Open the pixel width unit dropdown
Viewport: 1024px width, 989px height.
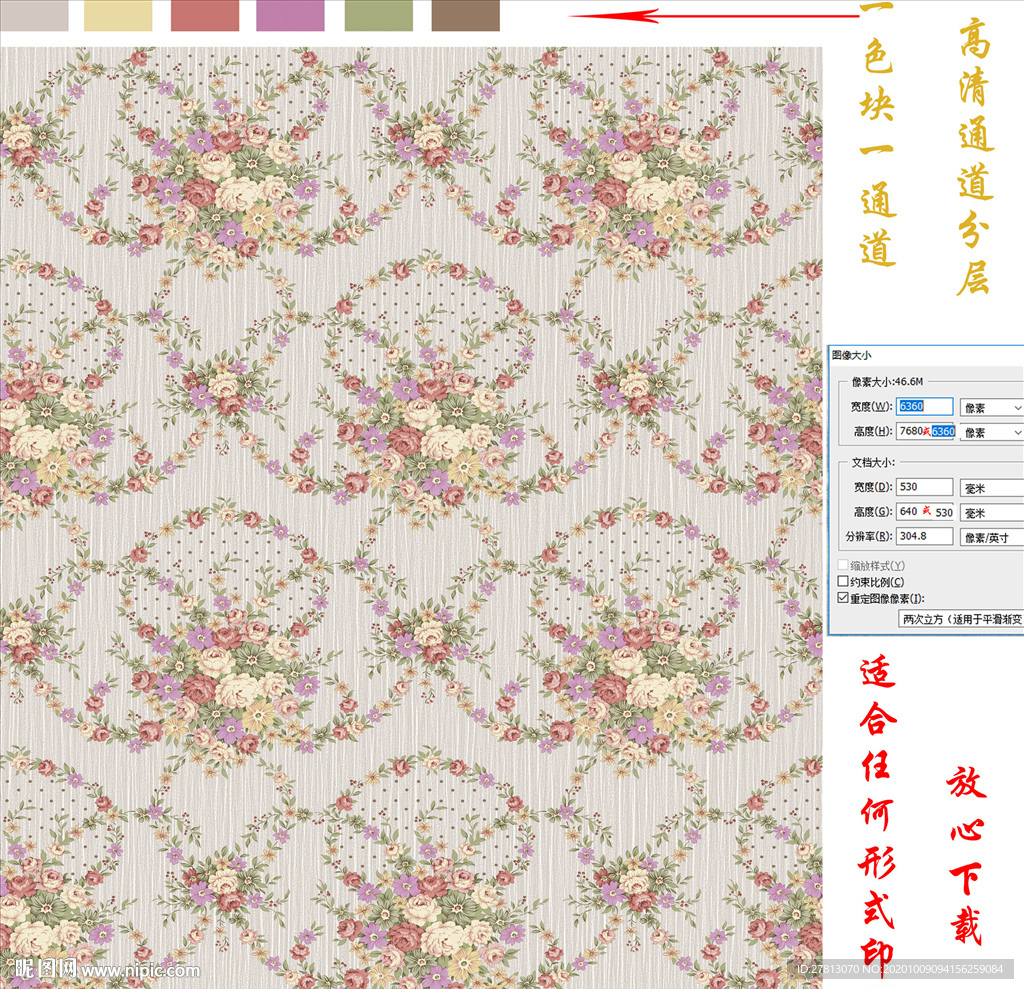click(992, 408)
